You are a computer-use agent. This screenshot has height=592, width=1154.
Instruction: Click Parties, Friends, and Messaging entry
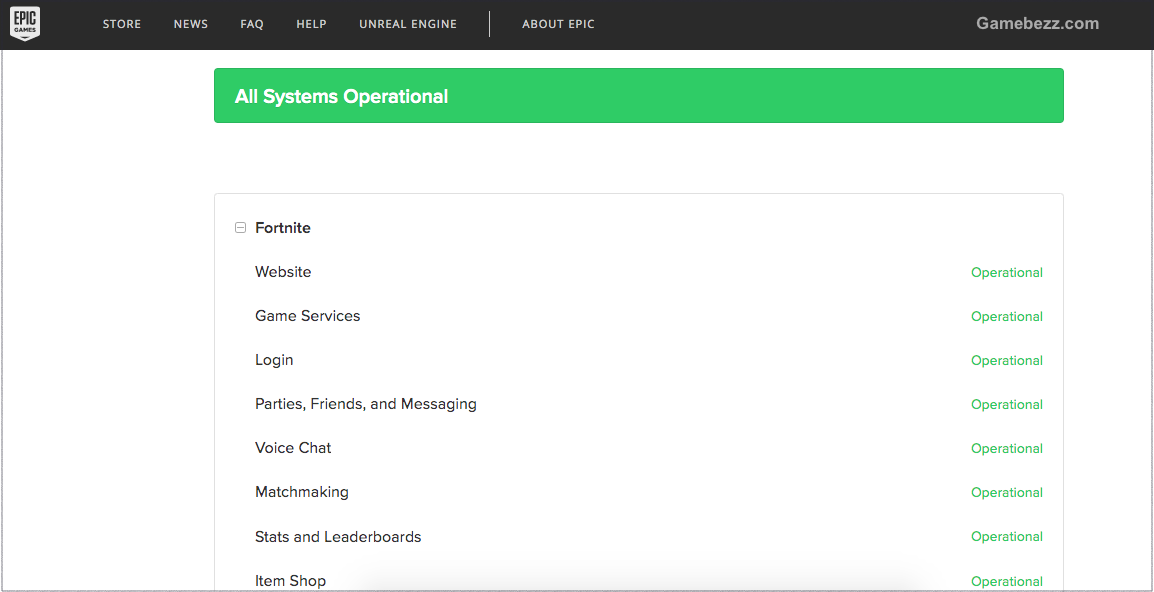365,404
